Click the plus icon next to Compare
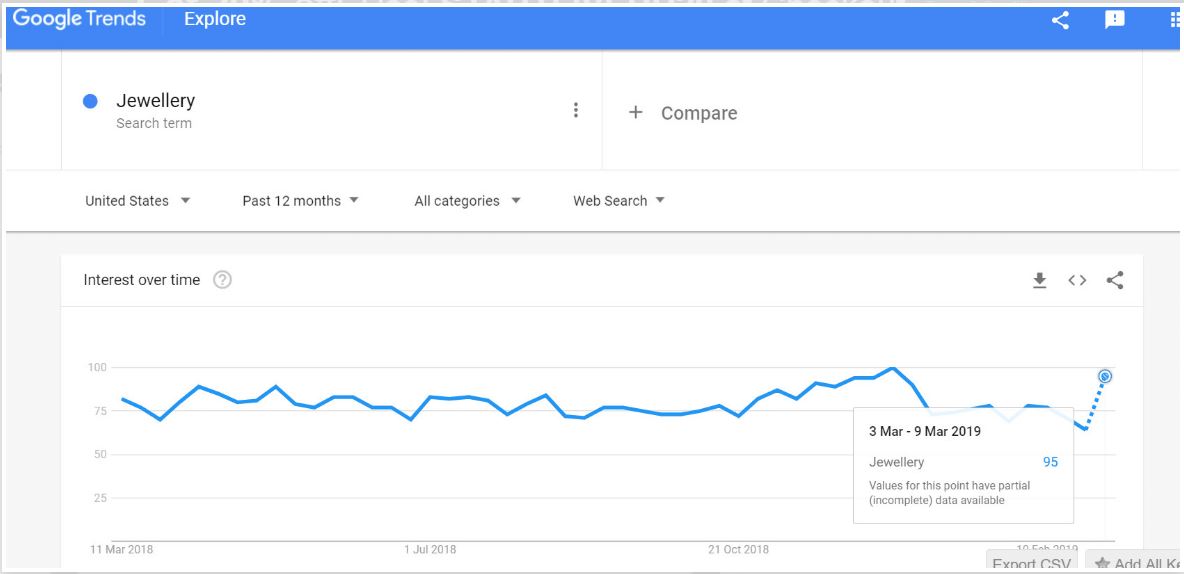This screenshot has width=1184, height=574. click(x=635, y=113)
